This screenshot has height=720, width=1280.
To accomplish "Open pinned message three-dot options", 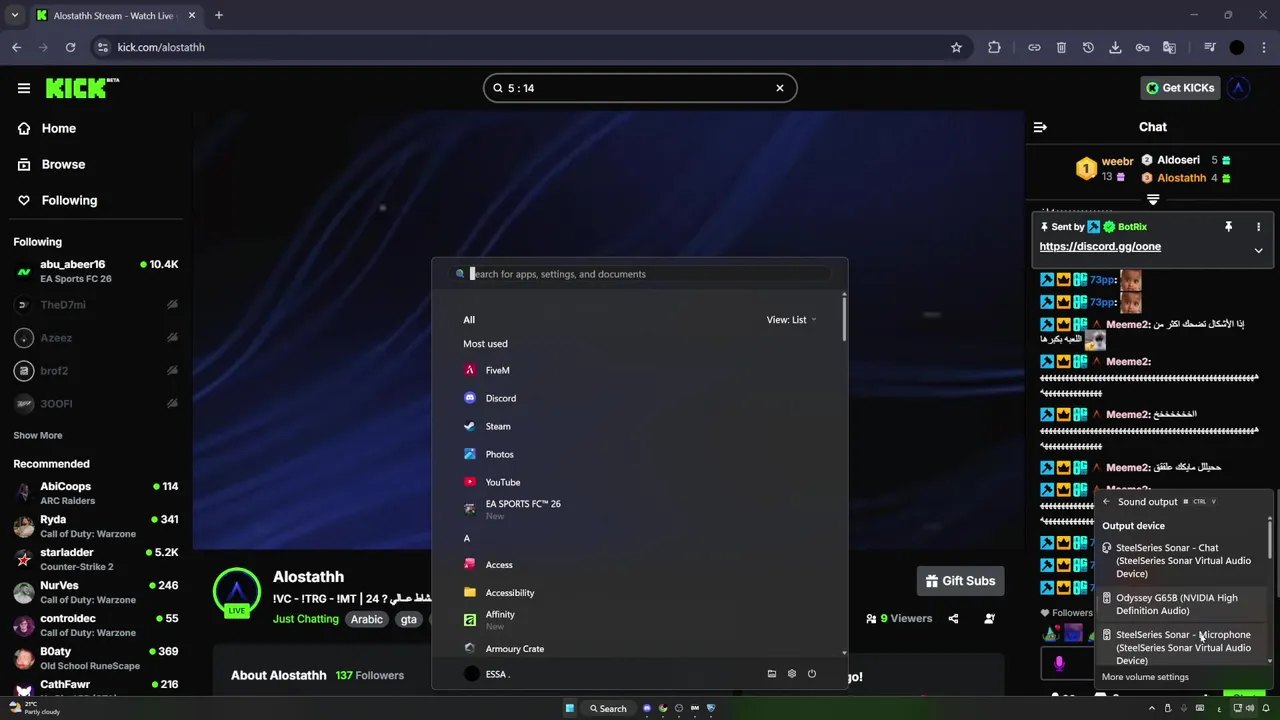I will 1258,227.
